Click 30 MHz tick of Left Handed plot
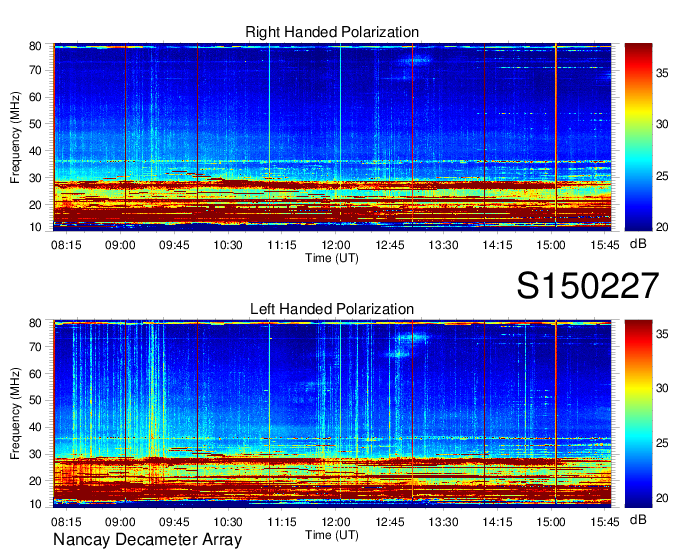 pyautogui.click(x=35, y=454)
